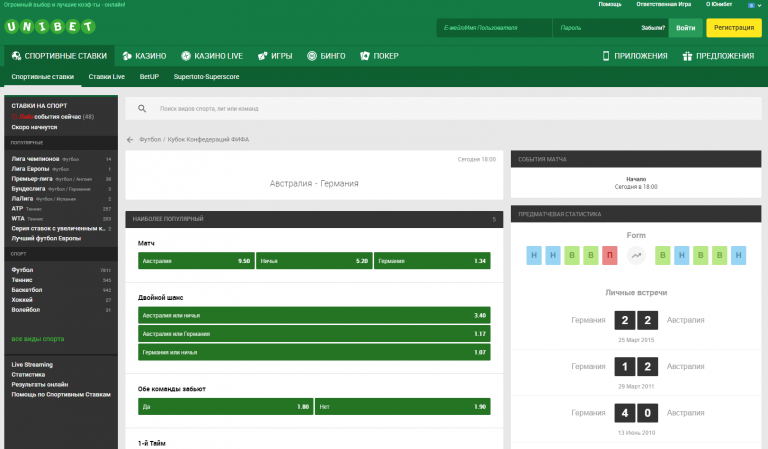Focus the E-mail/username input field
The width and height of the screenshot is (768, 449).
click(x=494, y=28)
